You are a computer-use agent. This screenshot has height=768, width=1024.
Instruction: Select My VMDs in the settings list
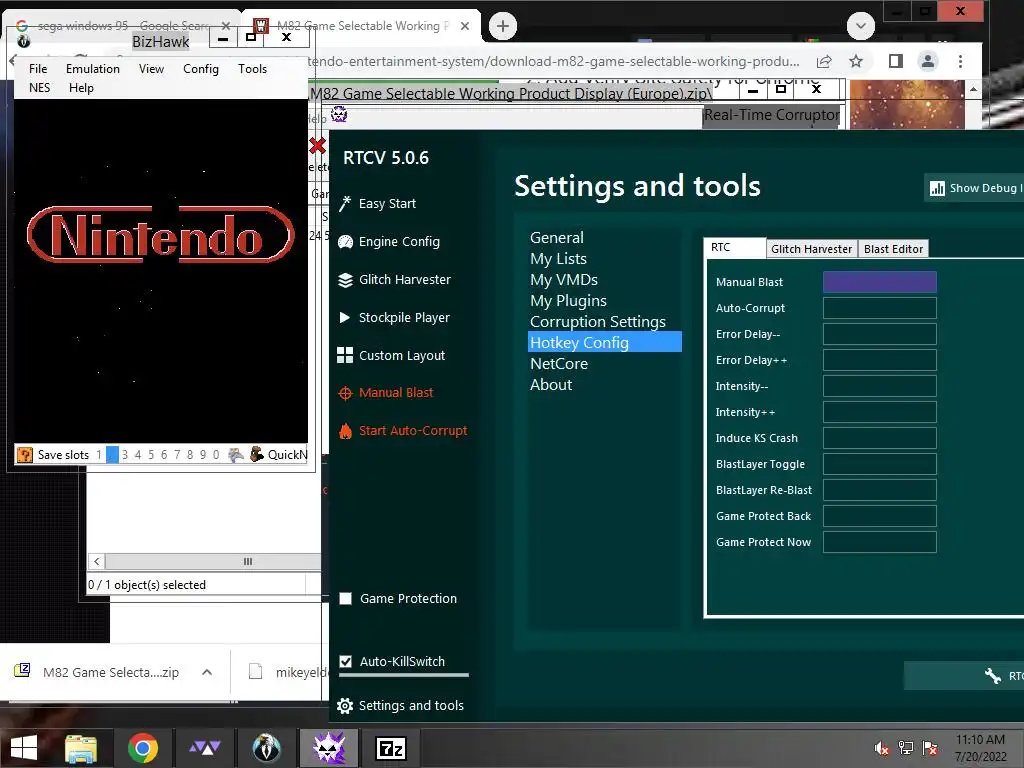pyautogui.click(x=564, y=280)
